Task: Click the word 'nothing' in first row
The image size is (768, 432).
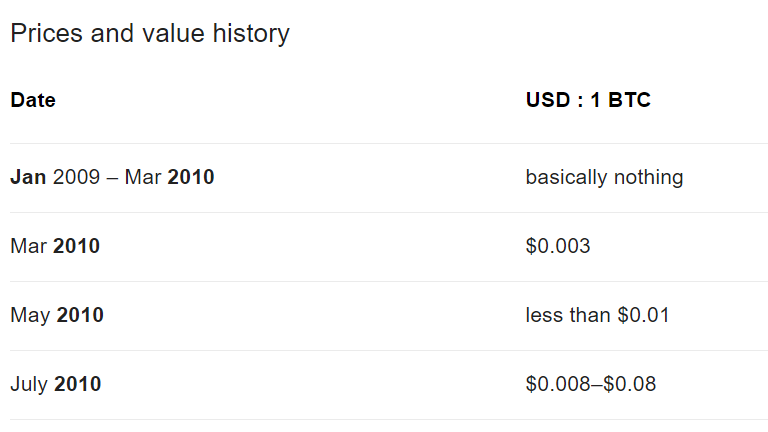Action: click(x=648, y=177)
